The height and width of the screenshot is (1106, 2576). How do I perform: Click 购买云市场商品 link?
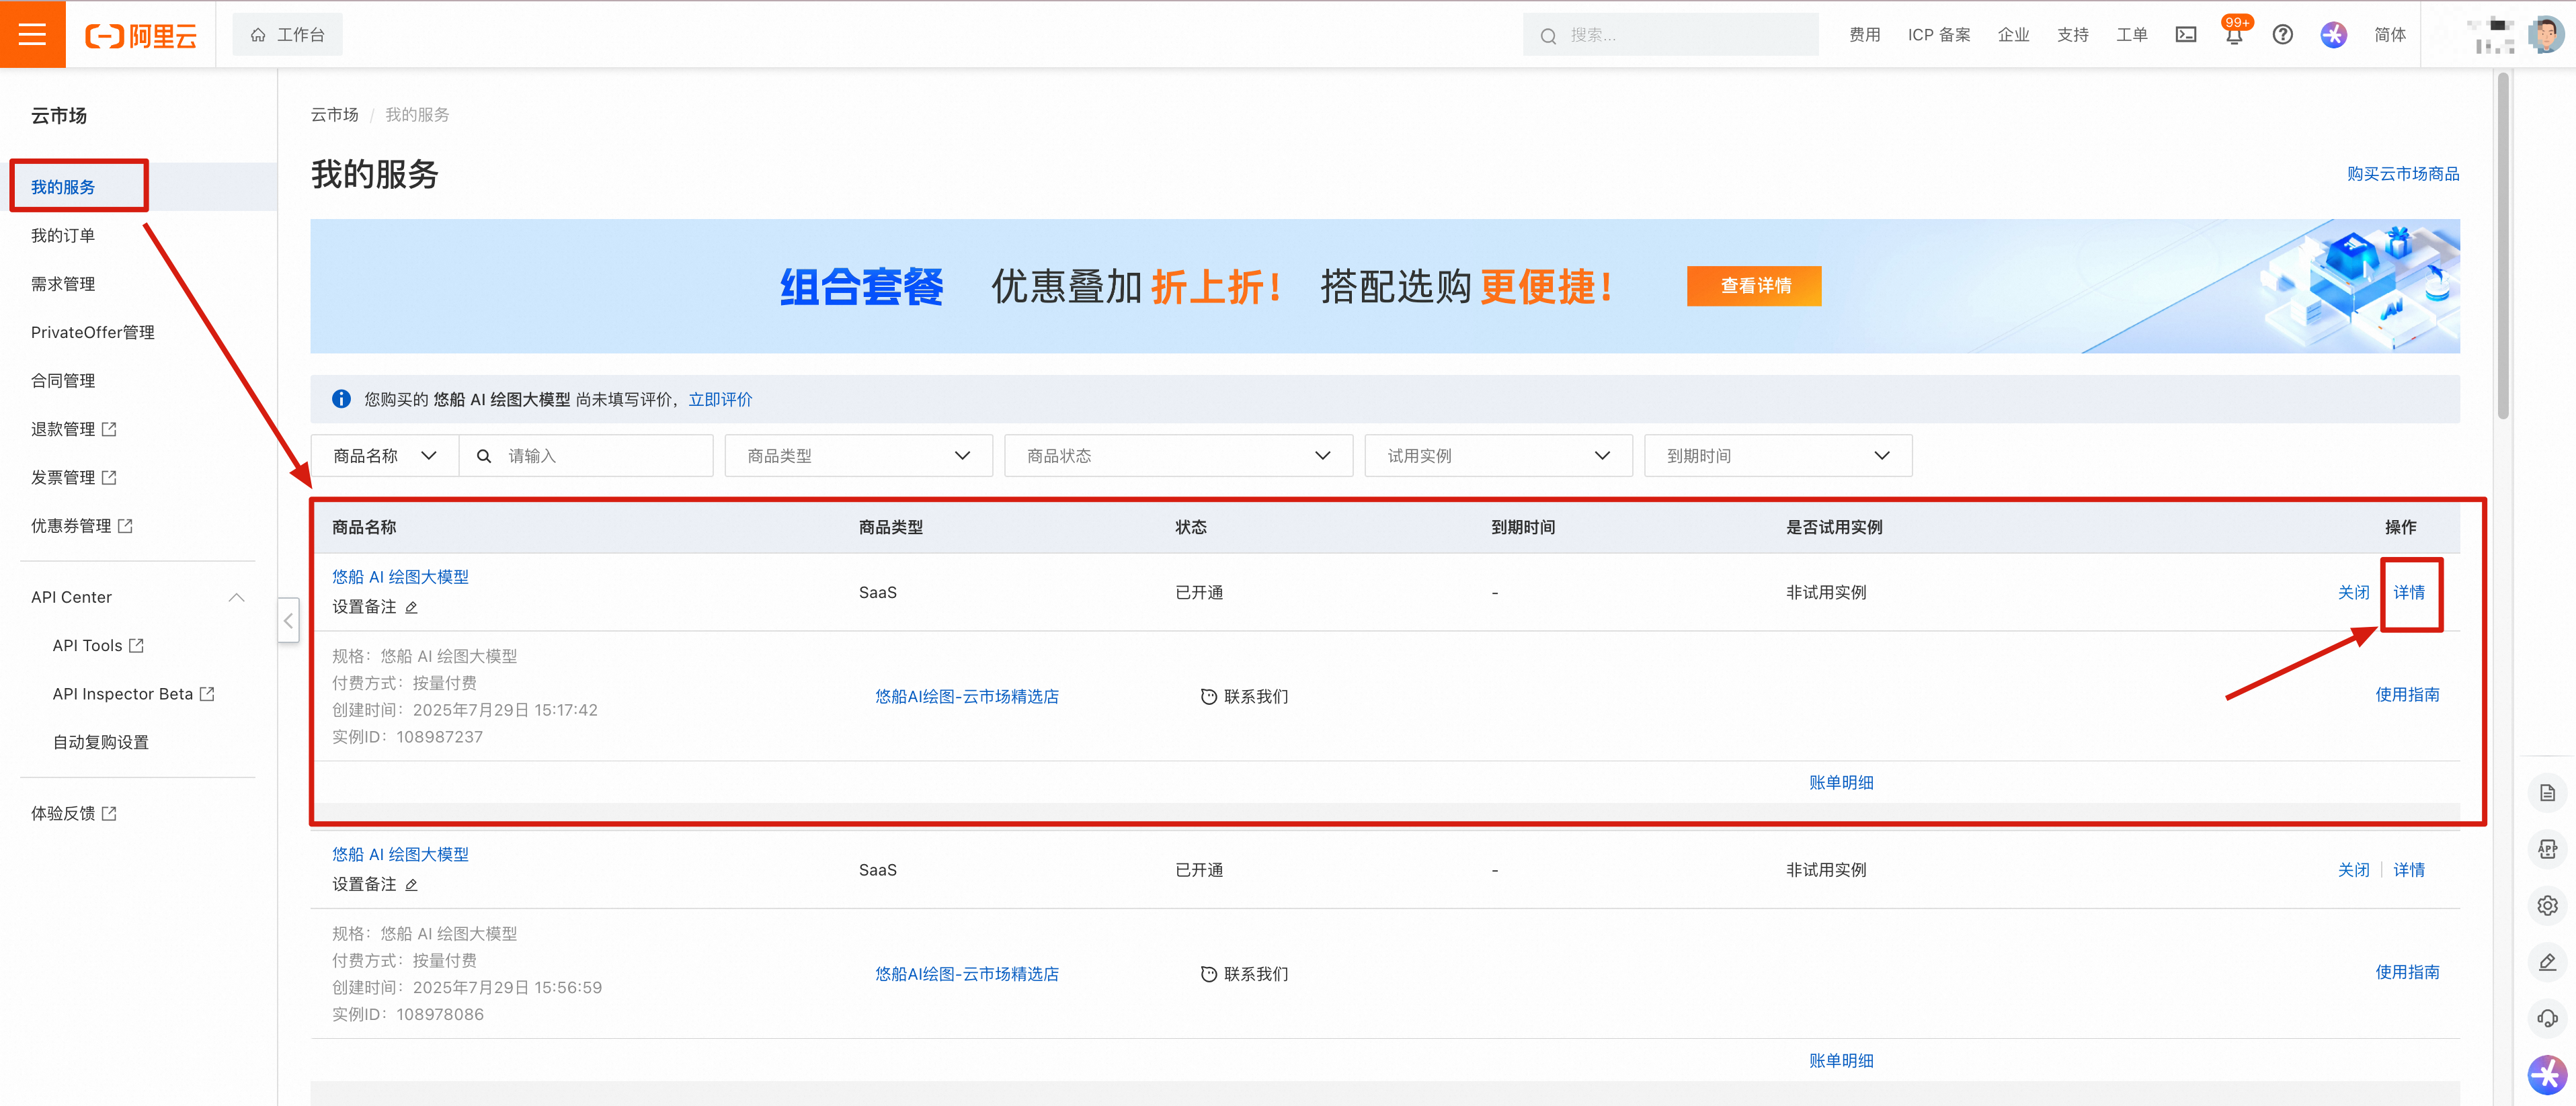(x=2402, y=174)
